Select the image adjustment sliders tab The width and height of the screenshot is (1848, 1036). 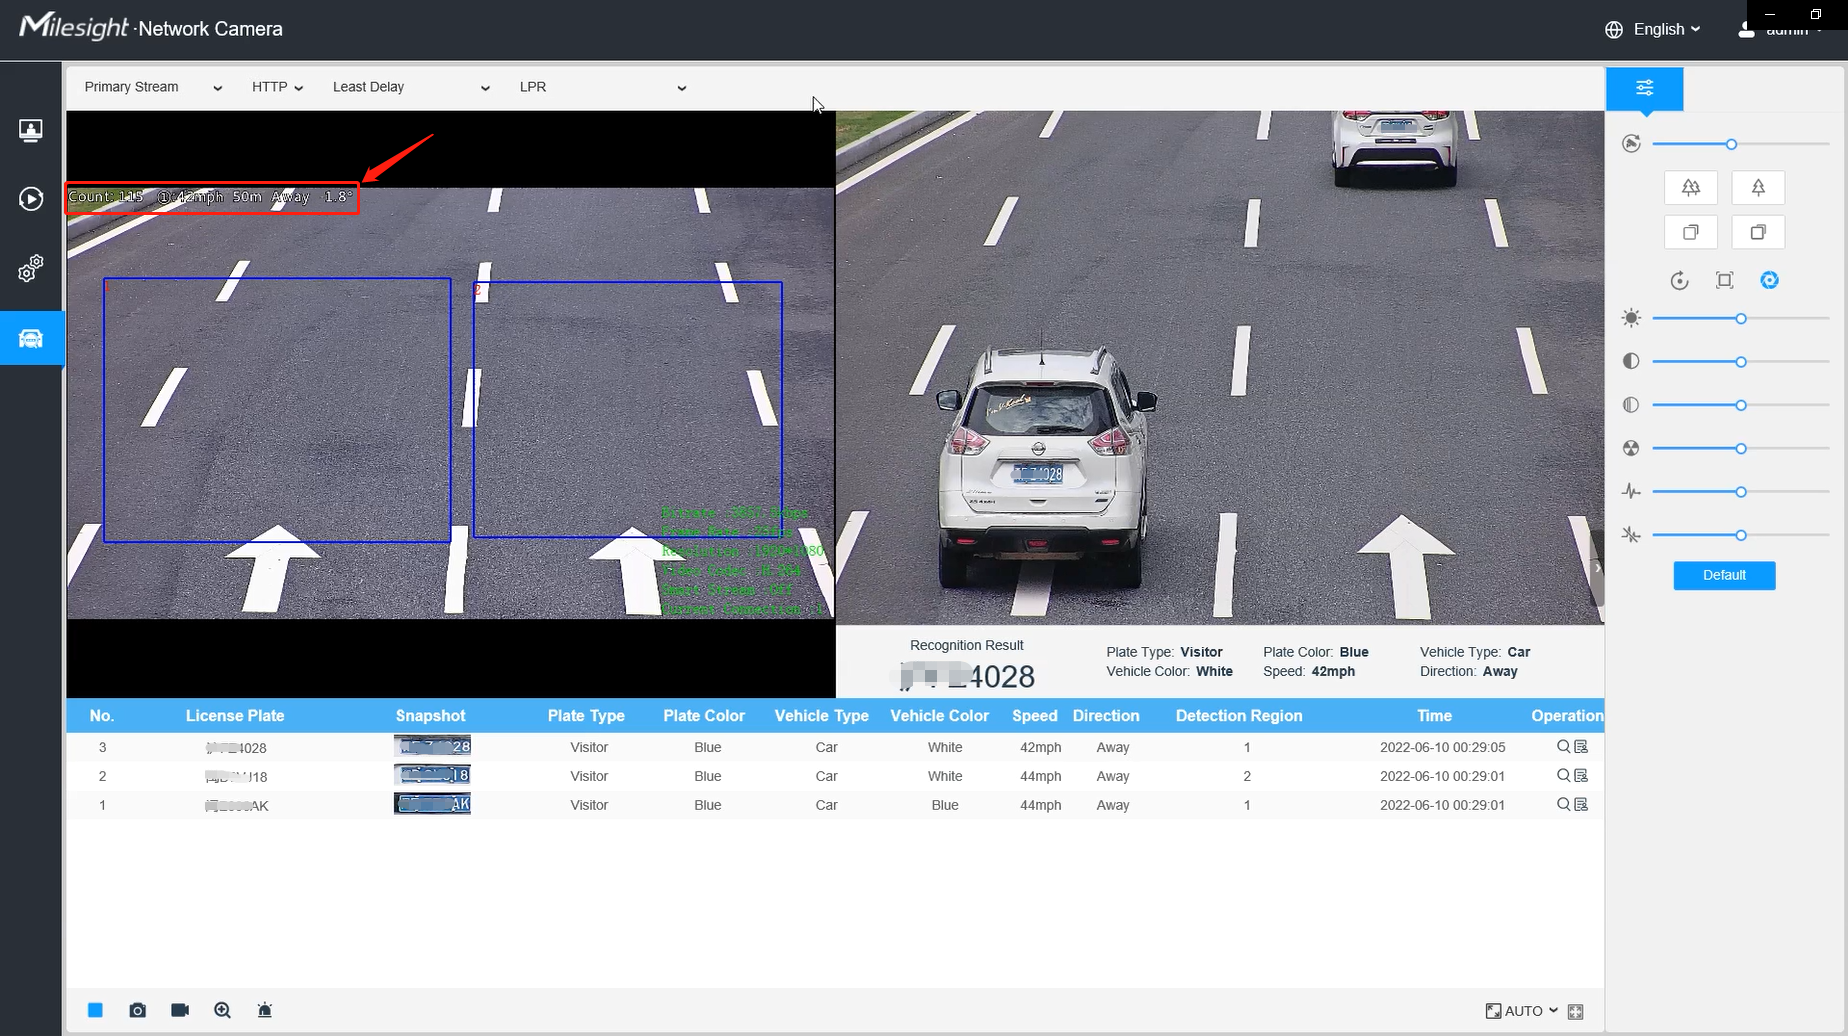[x=1644, y=88]
